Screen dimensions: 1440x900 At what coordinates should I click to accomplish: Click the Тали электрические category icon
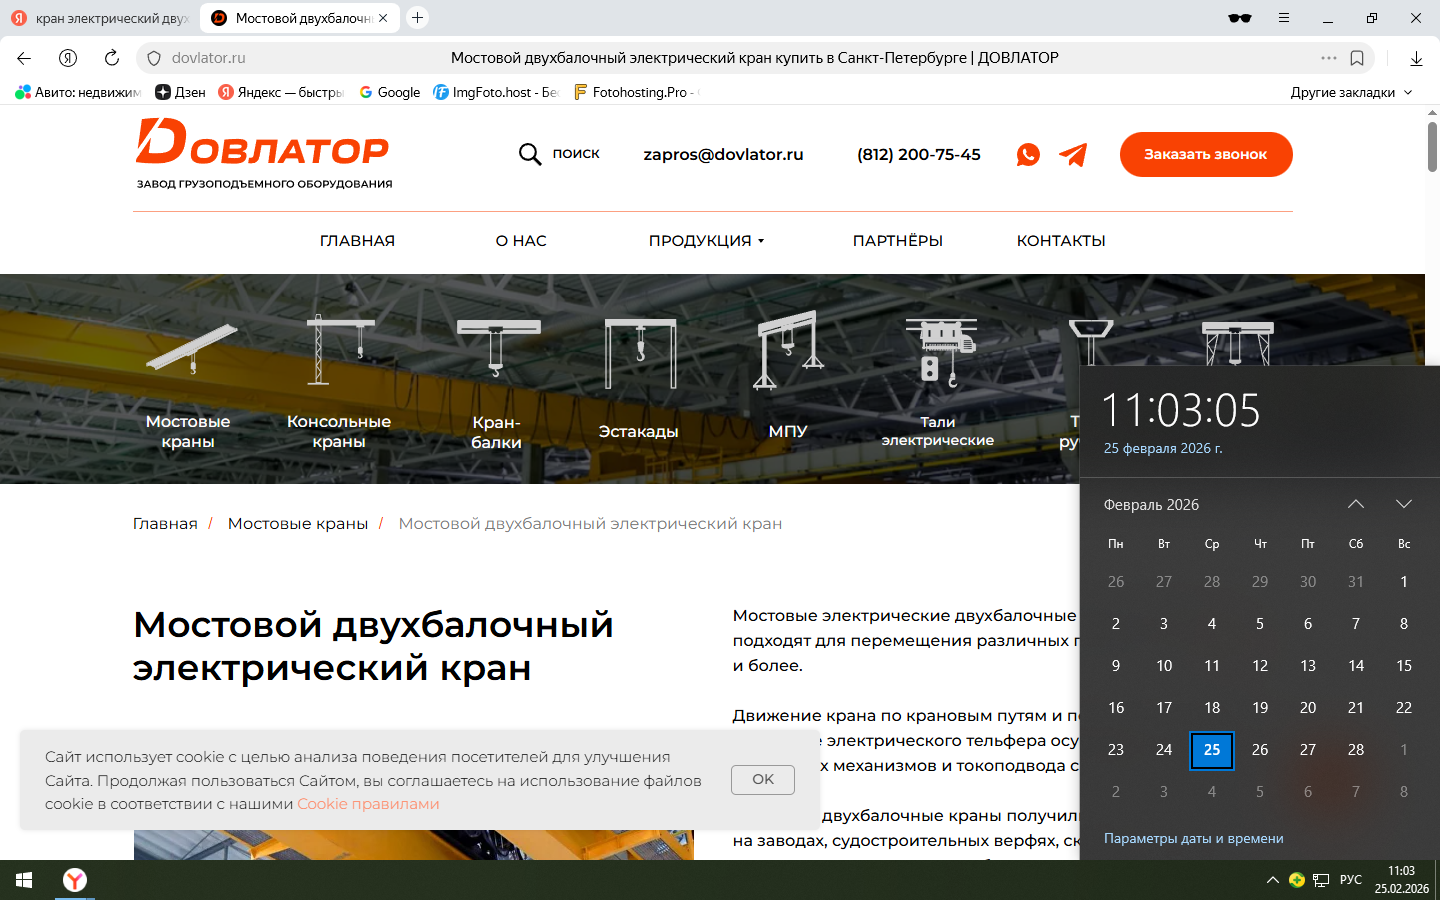point(939,352)
